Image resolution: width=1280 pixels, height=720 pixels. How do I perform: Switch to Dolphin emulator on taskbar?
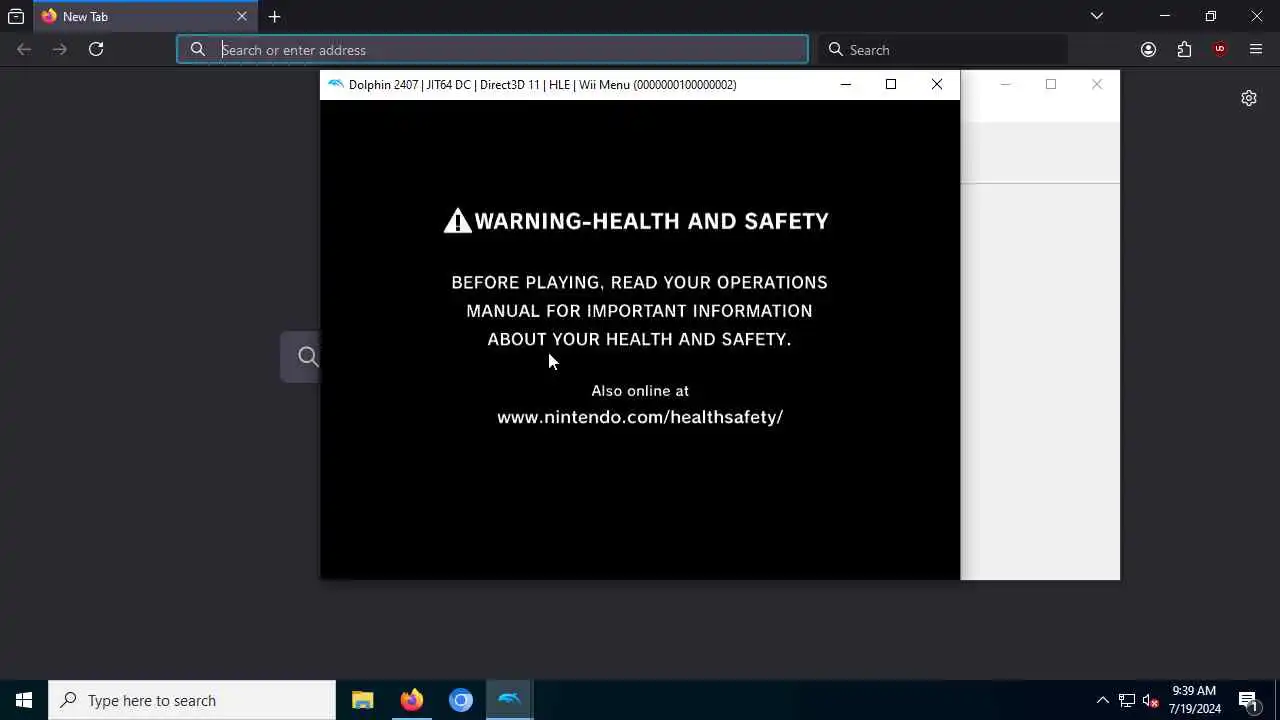click(510, 700)
